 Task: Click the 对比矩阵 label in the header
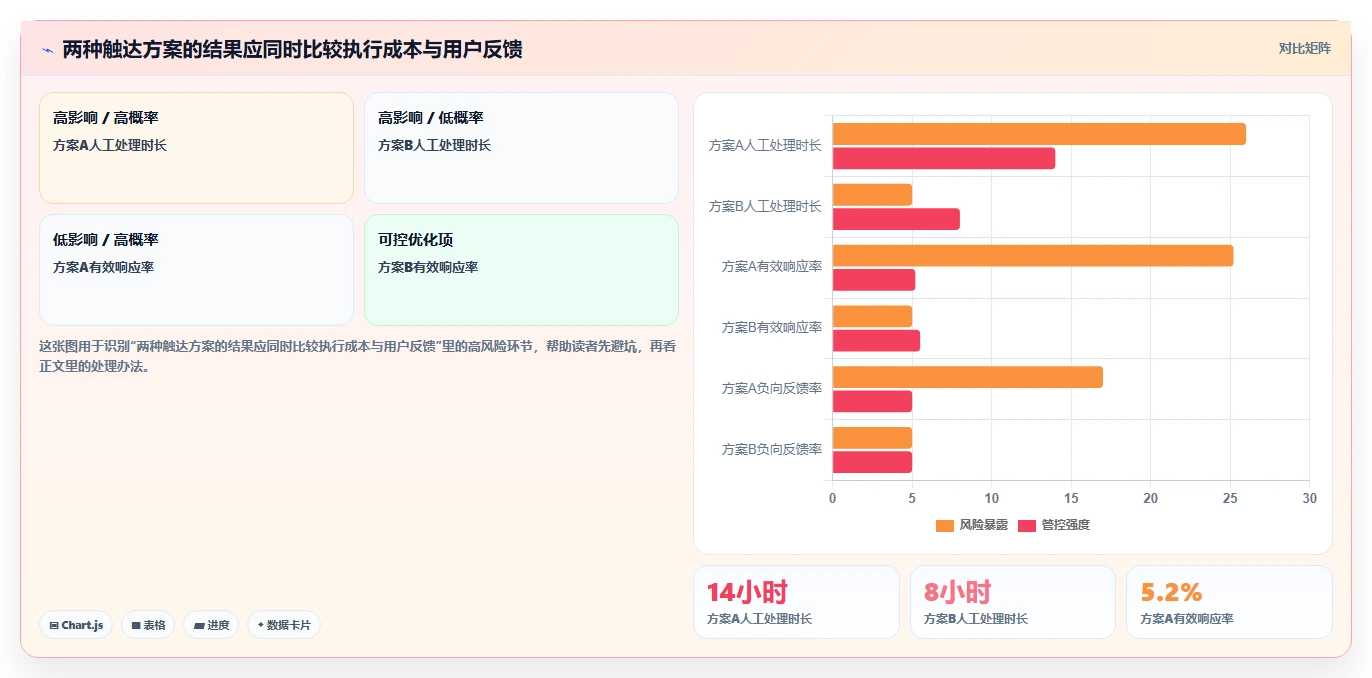point(1304,49)
